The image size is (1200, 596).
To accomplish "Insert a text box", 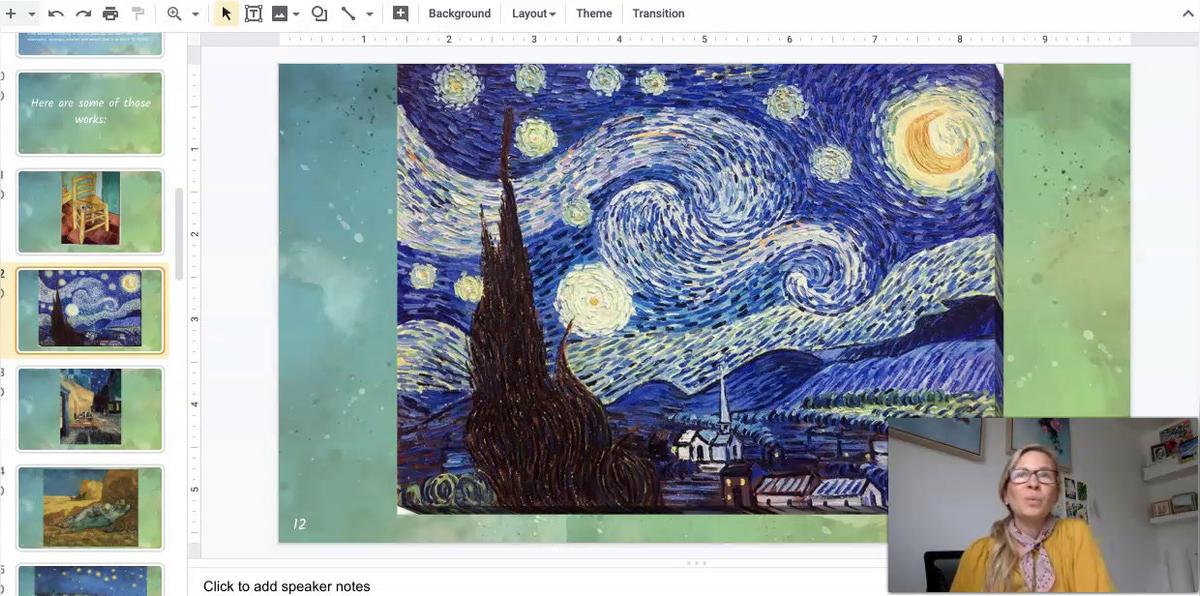I will click(x=253, y=14).
